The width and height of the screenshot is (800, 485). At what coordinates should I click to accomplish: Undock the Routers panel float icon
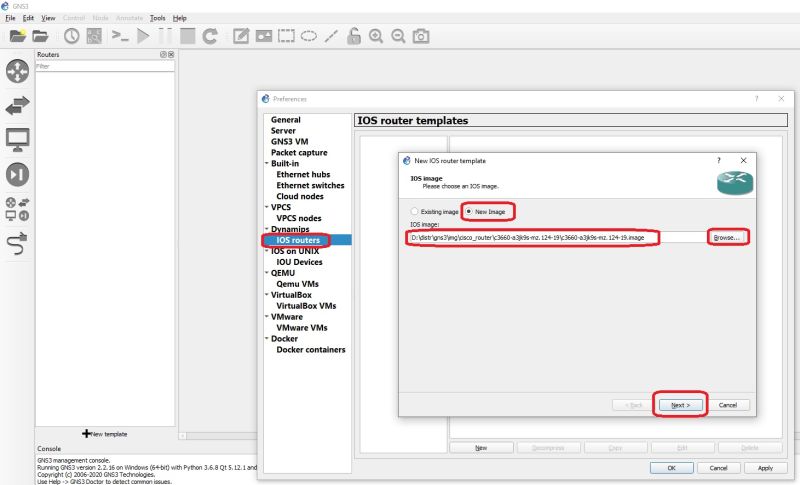tap(163, 54)
